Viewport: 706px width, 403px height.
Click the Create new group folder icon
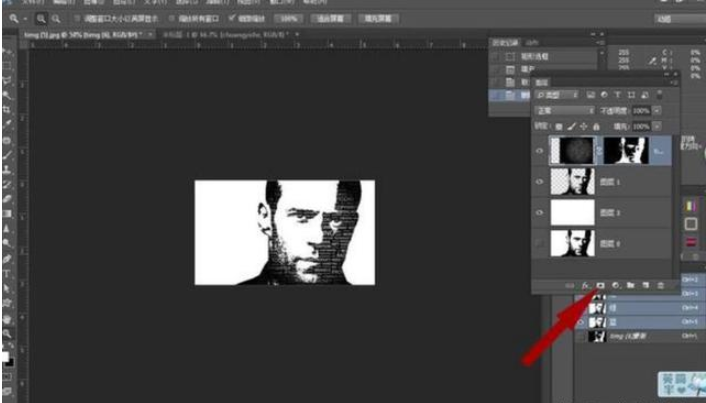point(631,286)
